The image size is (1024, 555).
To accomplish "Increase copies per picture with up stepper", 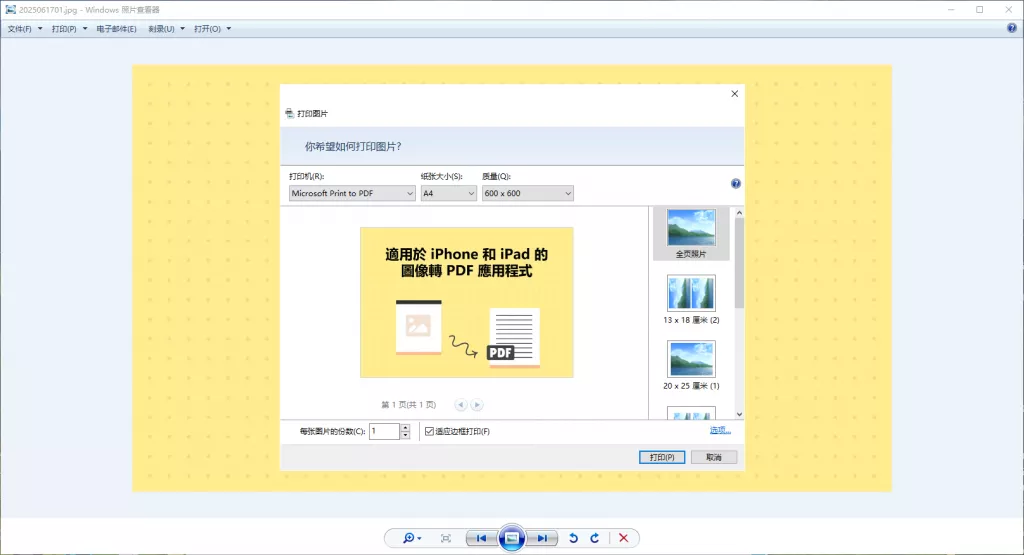I will [406, 428].
